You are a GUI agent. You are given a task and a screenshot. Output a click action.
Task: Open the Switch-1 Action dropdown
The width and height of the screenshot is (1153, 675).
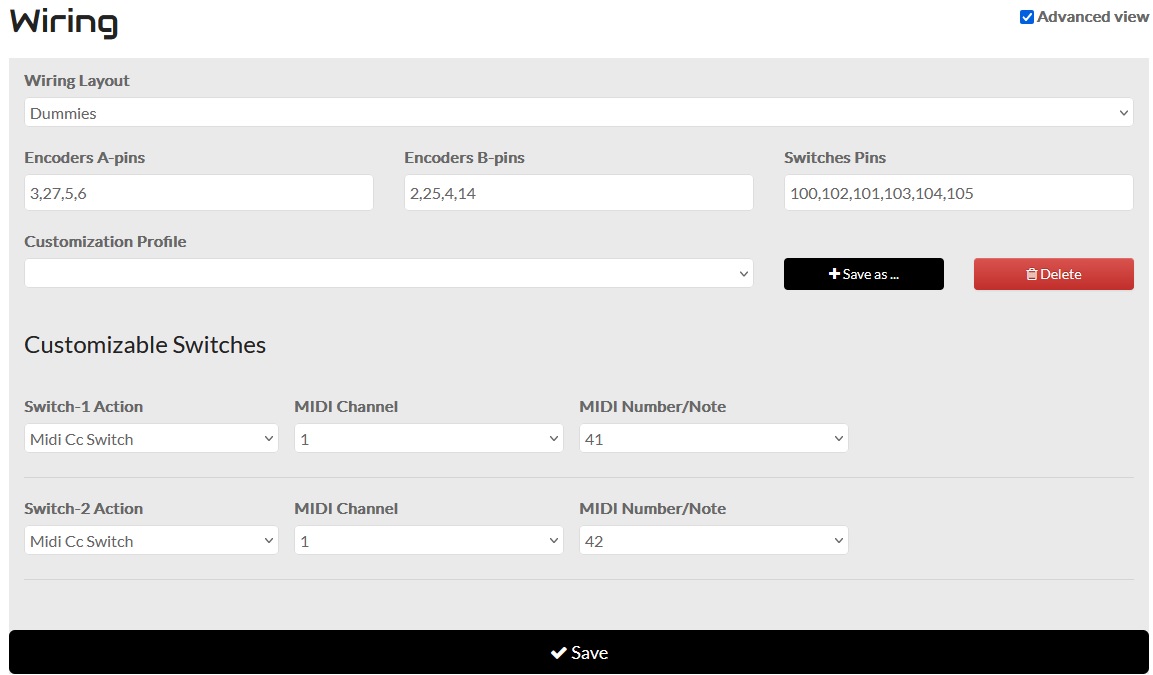(x=151, y=439)
